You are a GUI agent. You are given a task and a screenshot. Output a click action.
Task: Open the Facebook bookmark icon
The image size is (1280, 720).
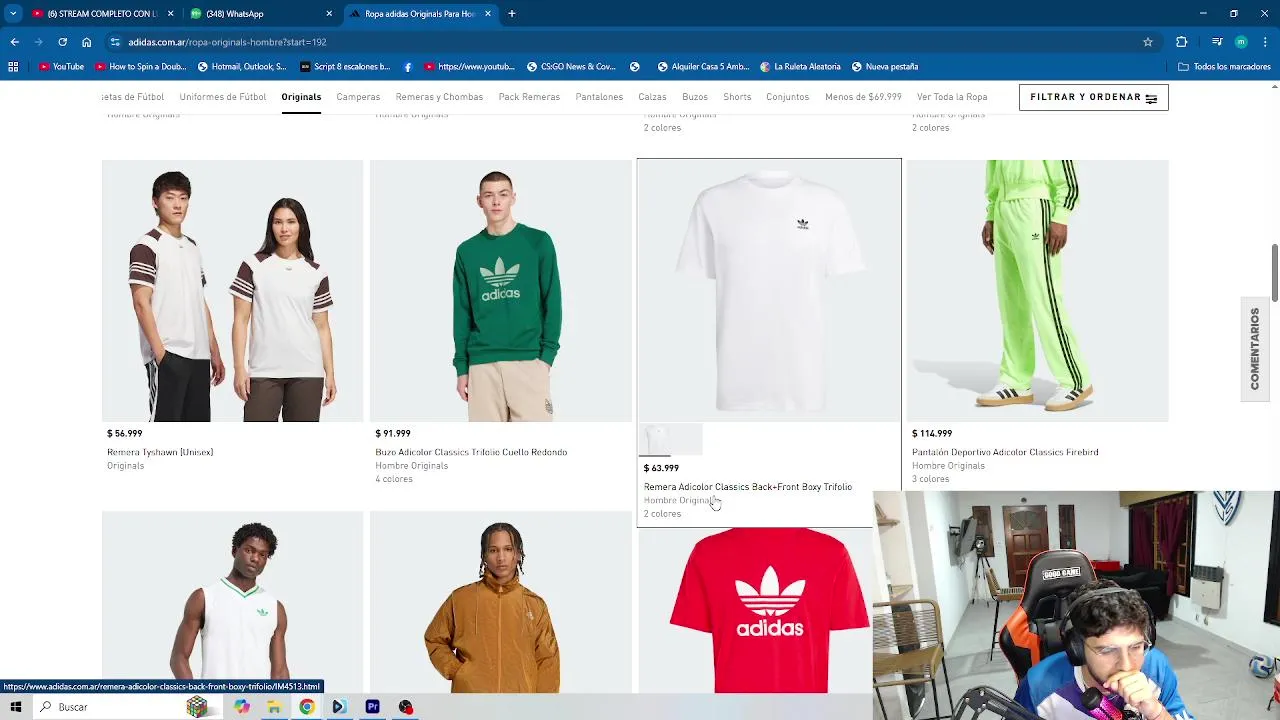pyautogui.click(x=408, y=67)
